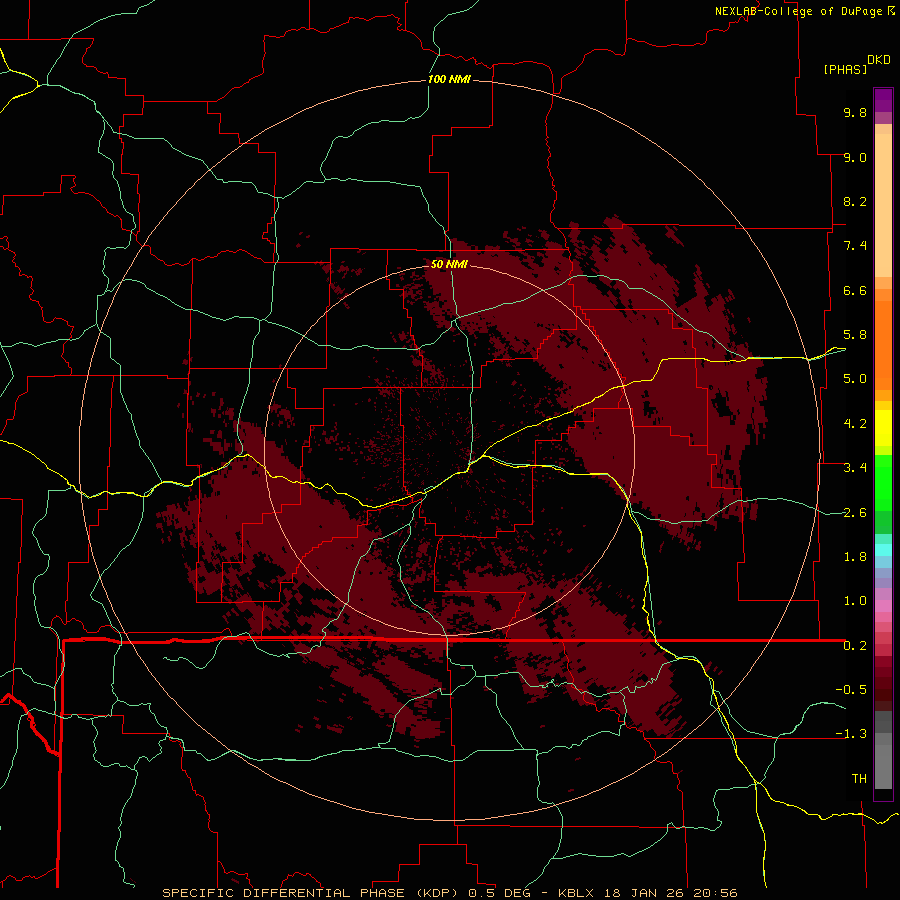The height and width of the screenshot is (900, 900).
Task: Select the 5.0 legend value
Action: tap(855, 379)
